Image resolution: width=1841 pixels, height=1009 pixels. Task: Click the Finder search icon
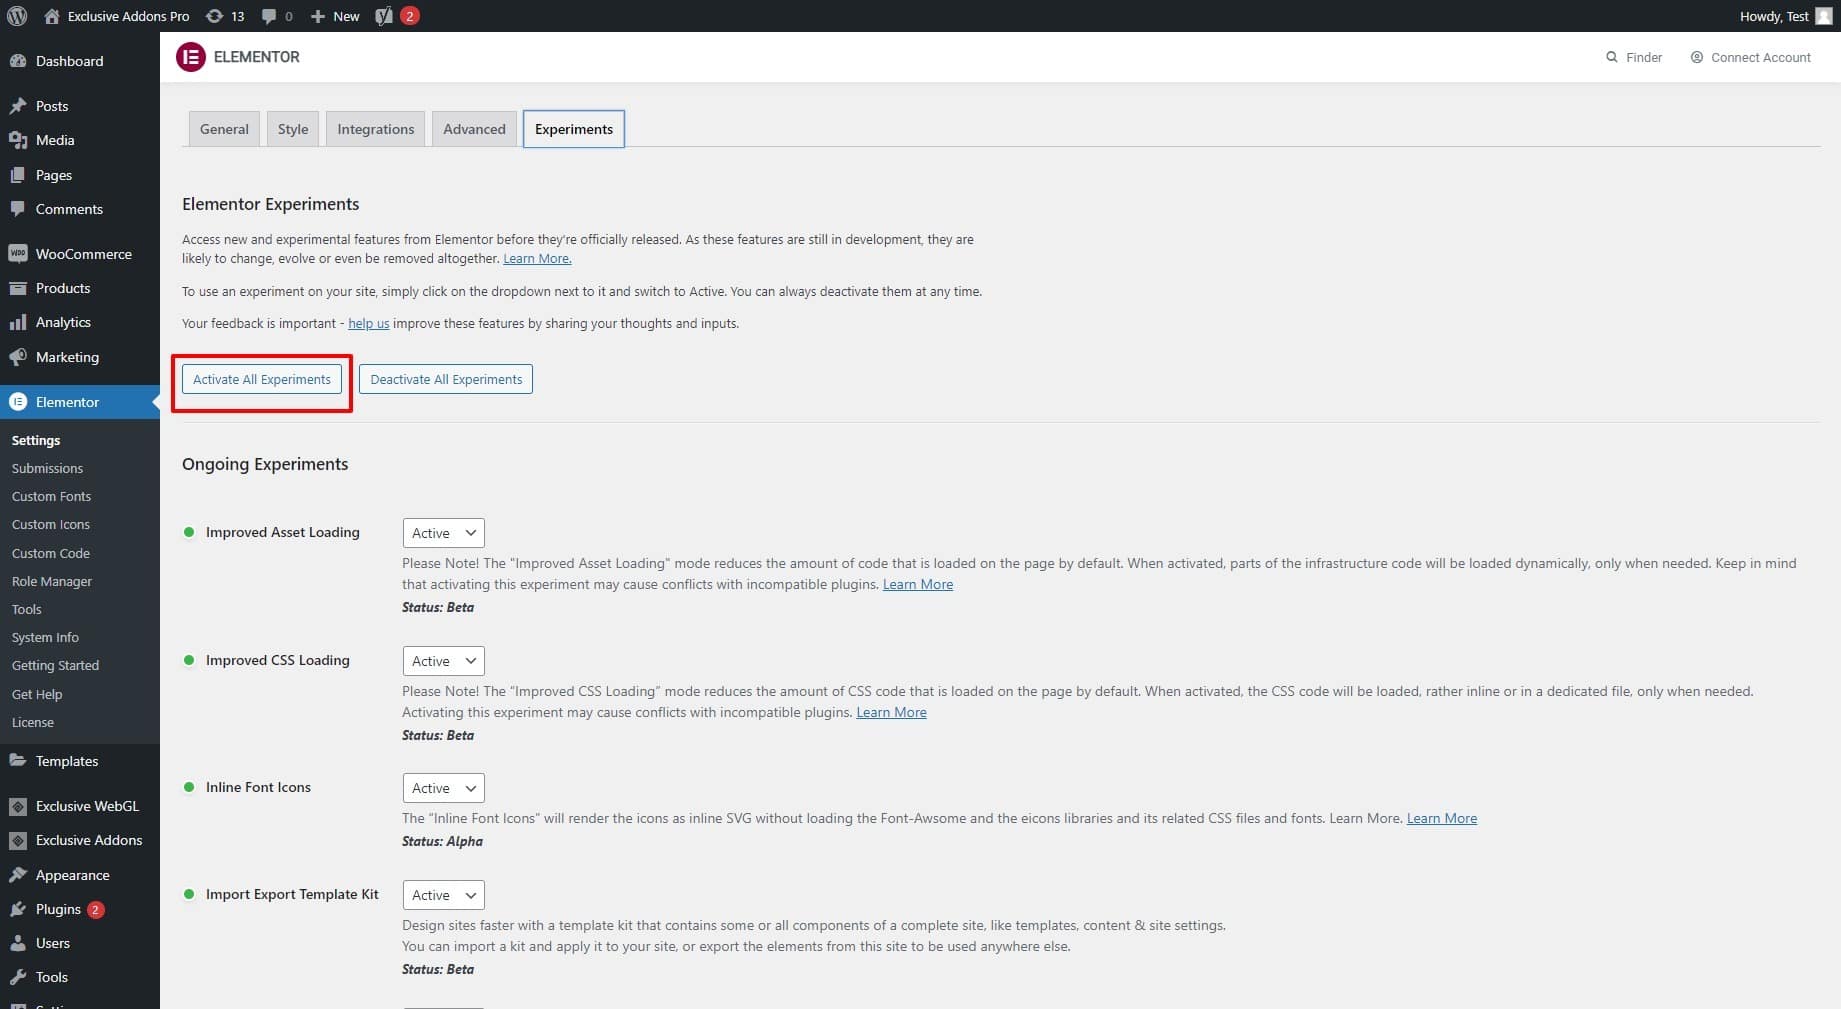click(x=1611, y=57)
